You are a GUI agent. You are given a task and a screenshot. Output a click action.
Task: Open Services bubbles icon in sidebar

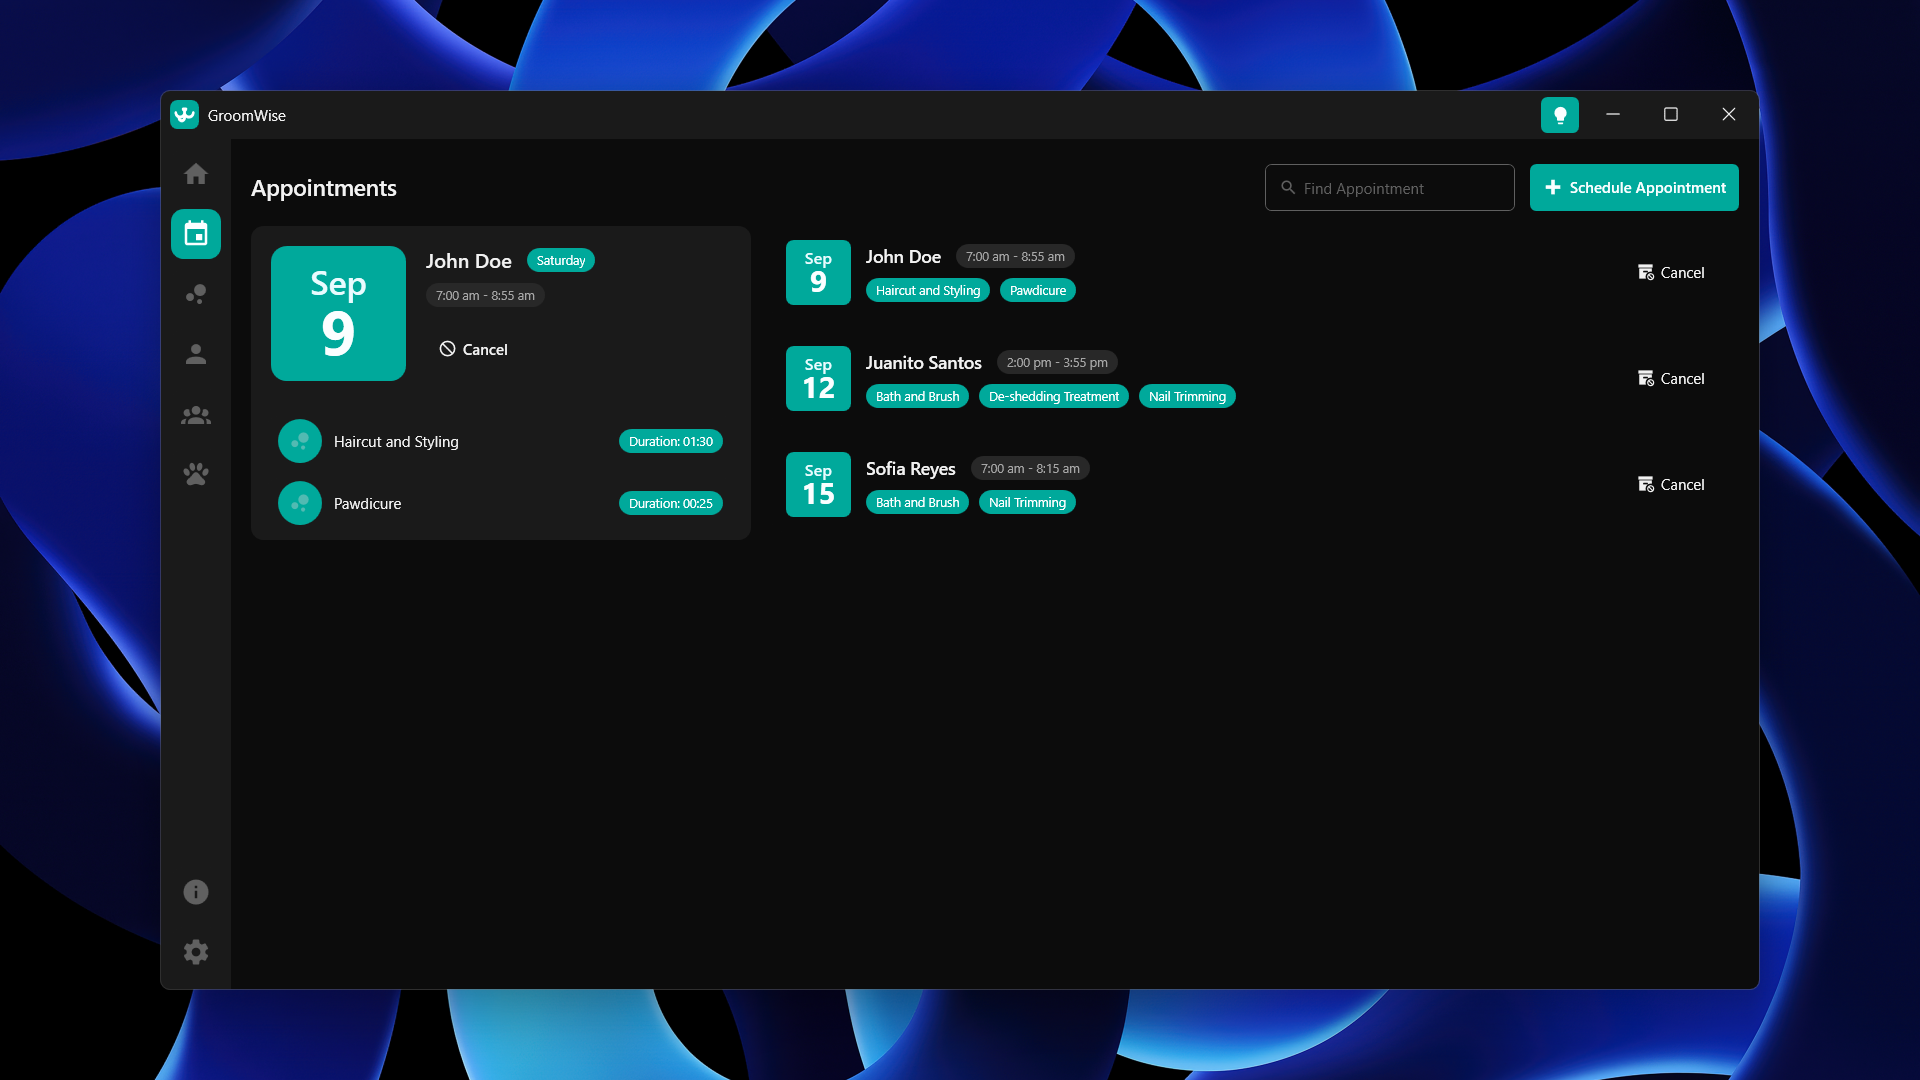pos(196,294)
